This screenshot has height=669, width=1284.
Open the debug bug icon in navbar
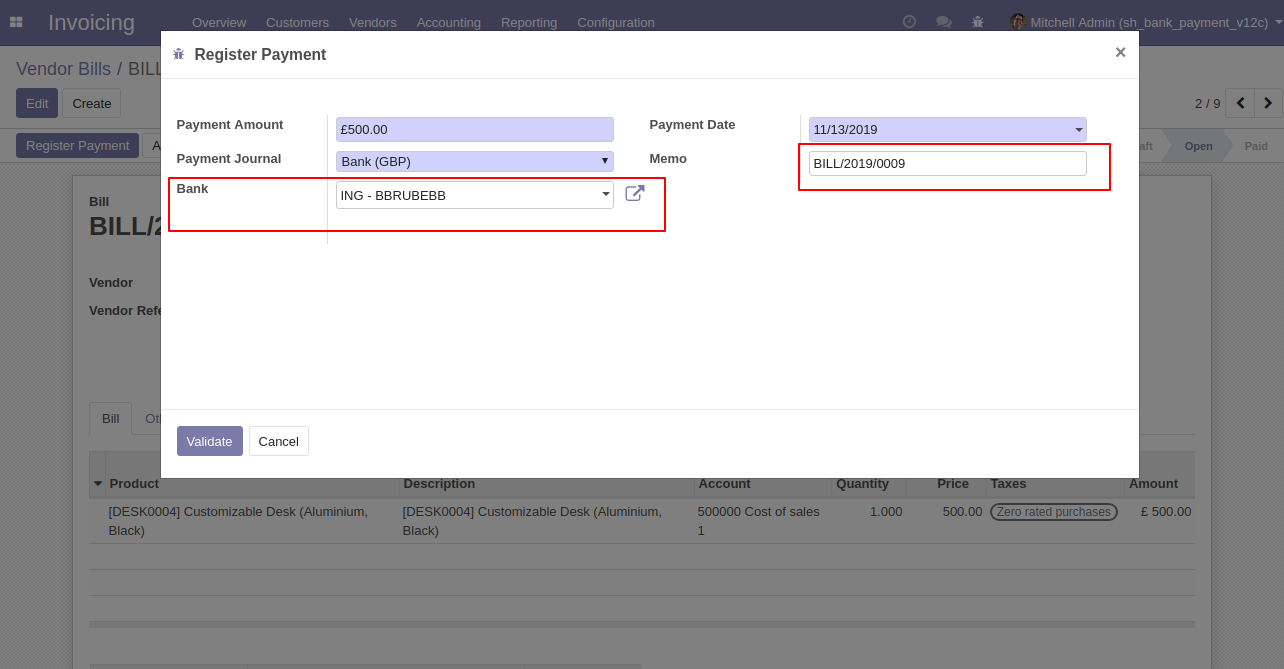coord(978,22)
